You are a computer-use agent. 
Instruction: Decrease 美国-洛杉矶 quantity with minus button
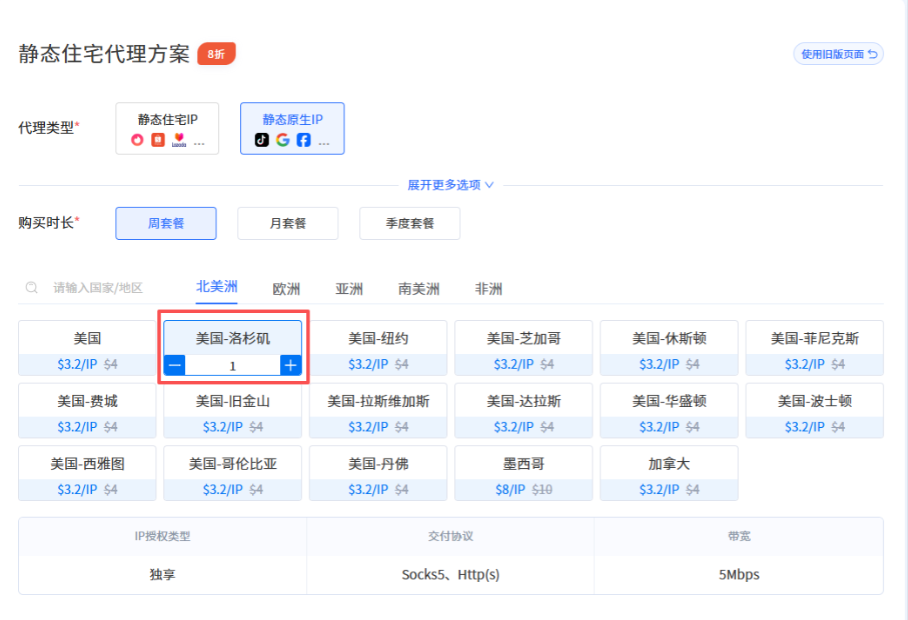[x=175, y=365]
